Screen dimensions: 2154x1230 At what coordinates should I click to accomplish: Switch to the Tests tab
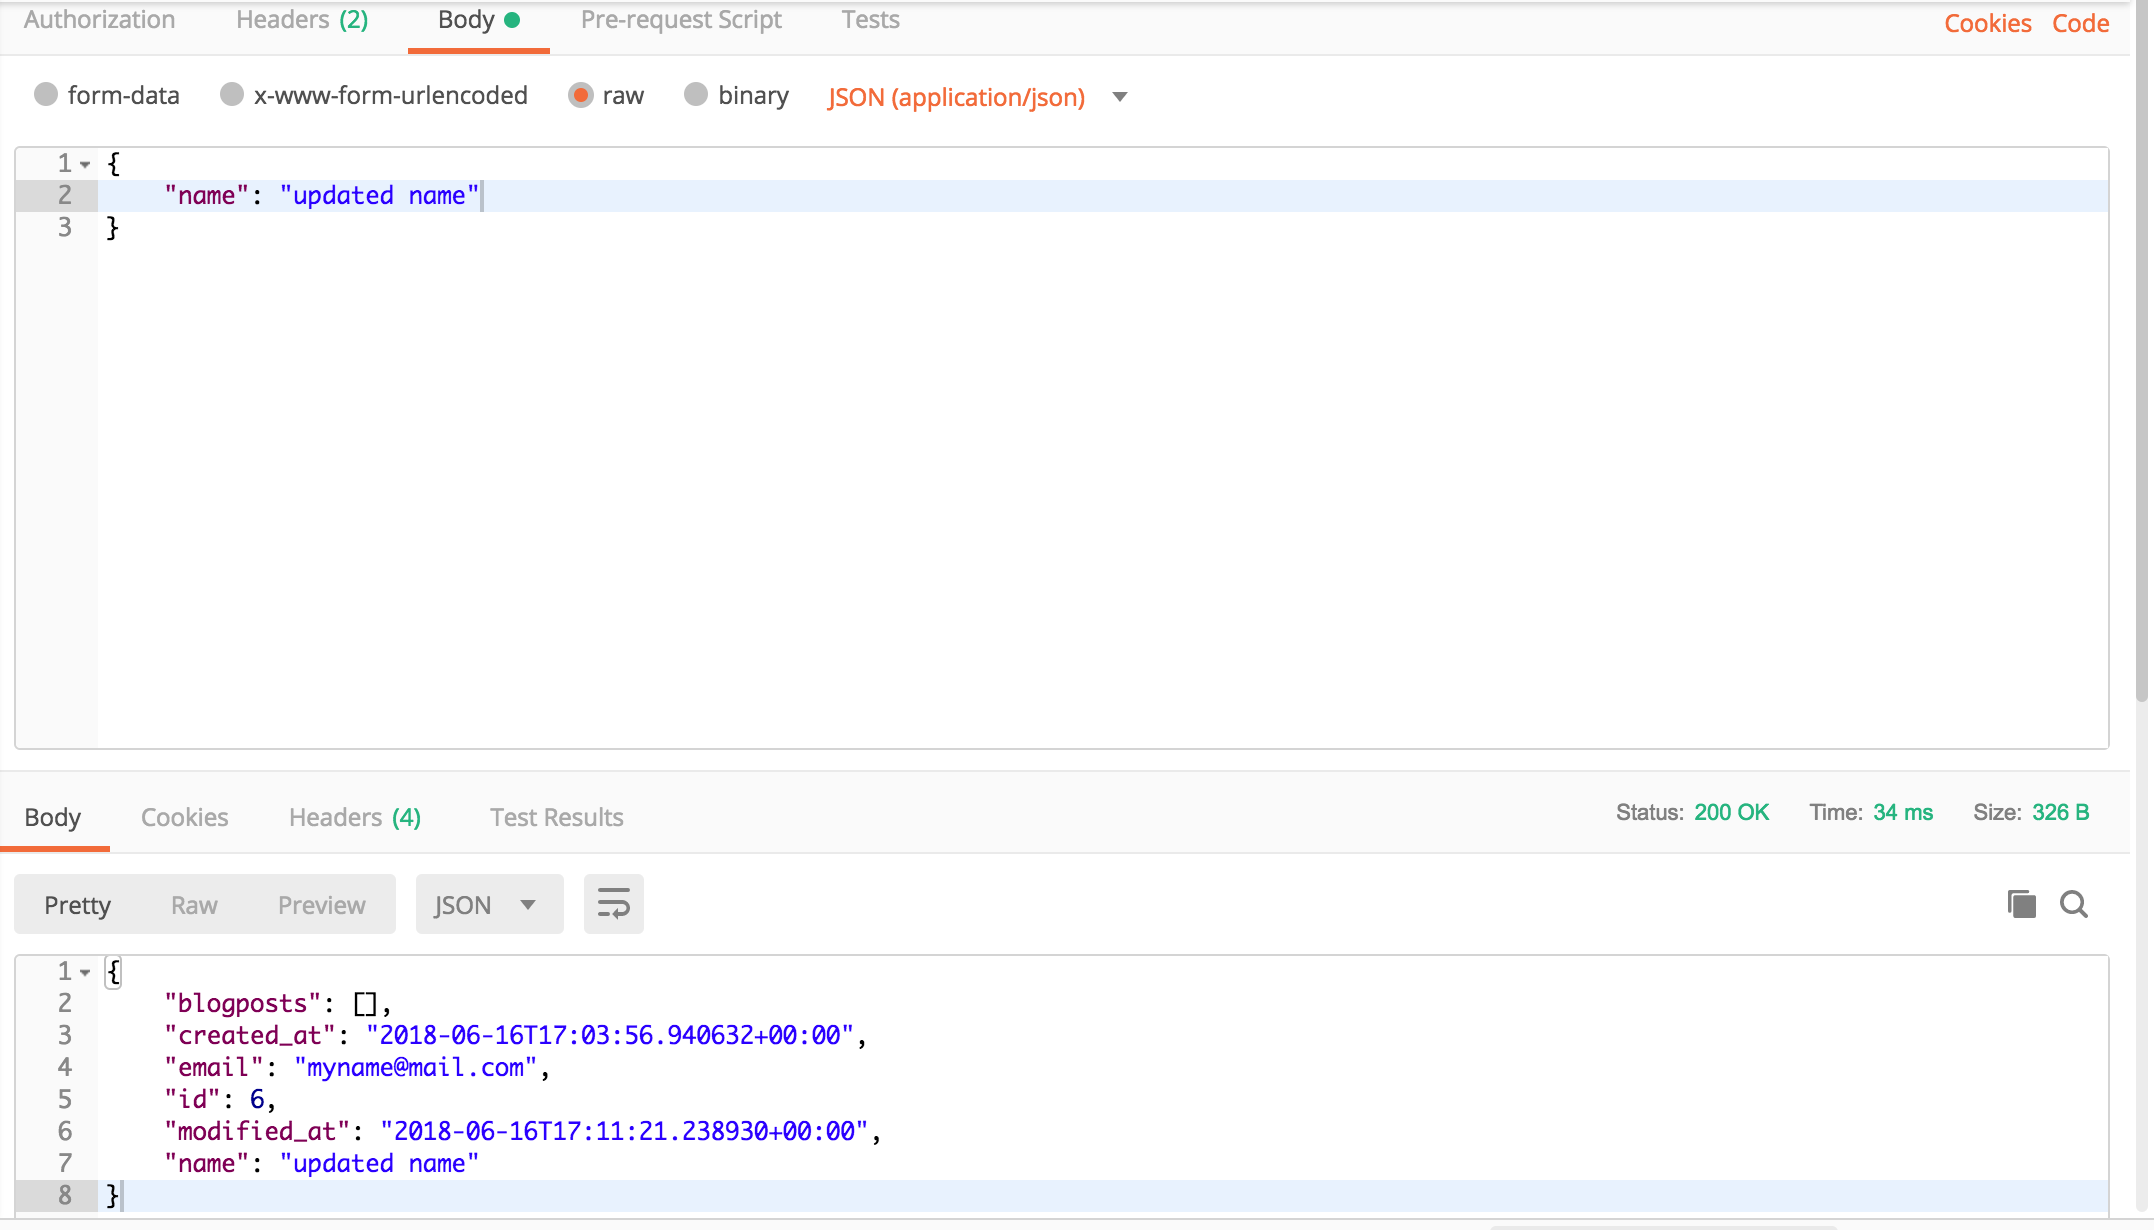tap(870, 20)
